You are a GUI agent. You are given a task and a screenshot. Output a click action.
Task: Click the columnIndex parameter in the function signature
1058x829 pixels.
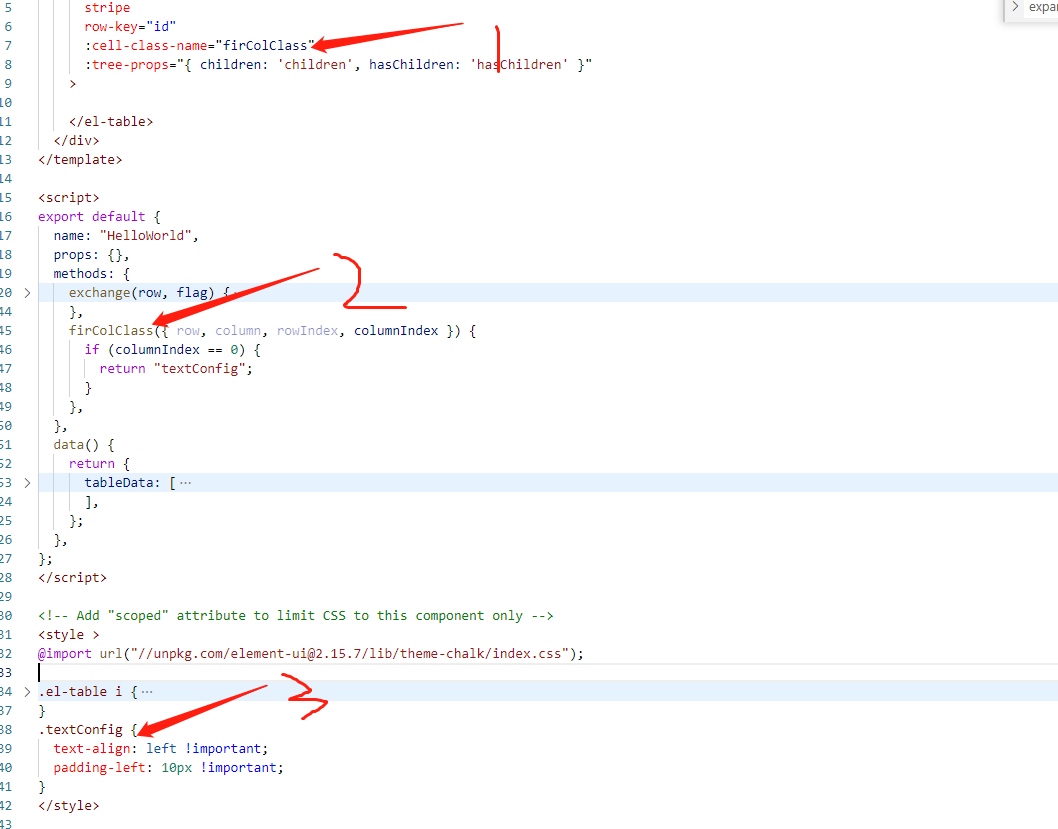[x=396, y=331]
